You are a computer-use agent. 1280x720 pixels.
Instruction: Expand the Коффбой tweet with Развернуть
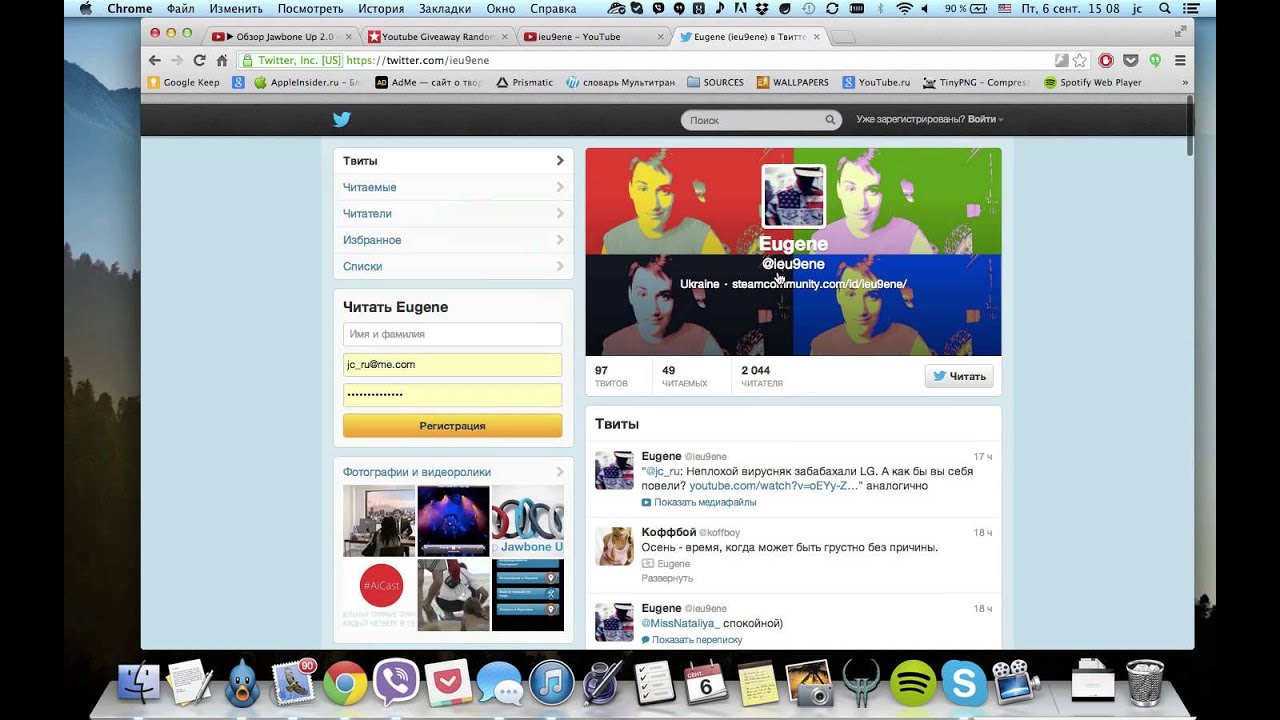pos(667,578)
